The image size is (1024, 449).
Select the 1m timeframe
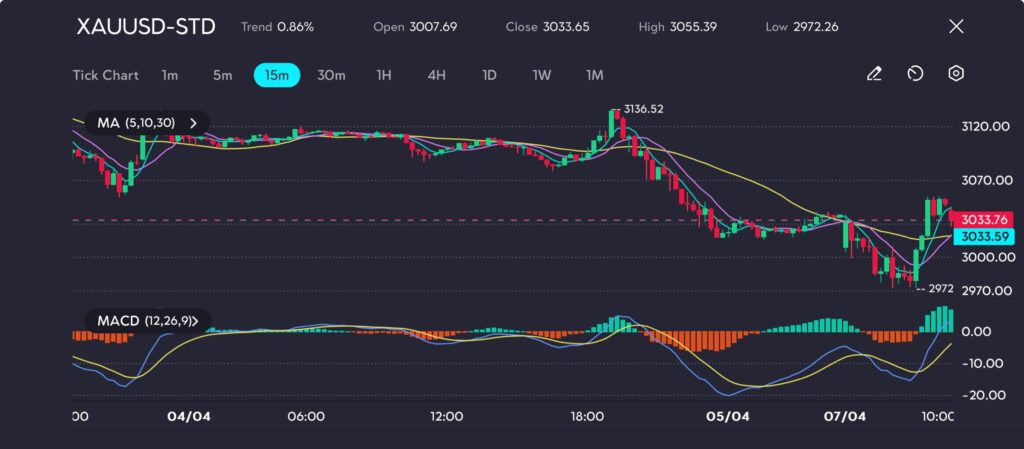tap(170, 75)
